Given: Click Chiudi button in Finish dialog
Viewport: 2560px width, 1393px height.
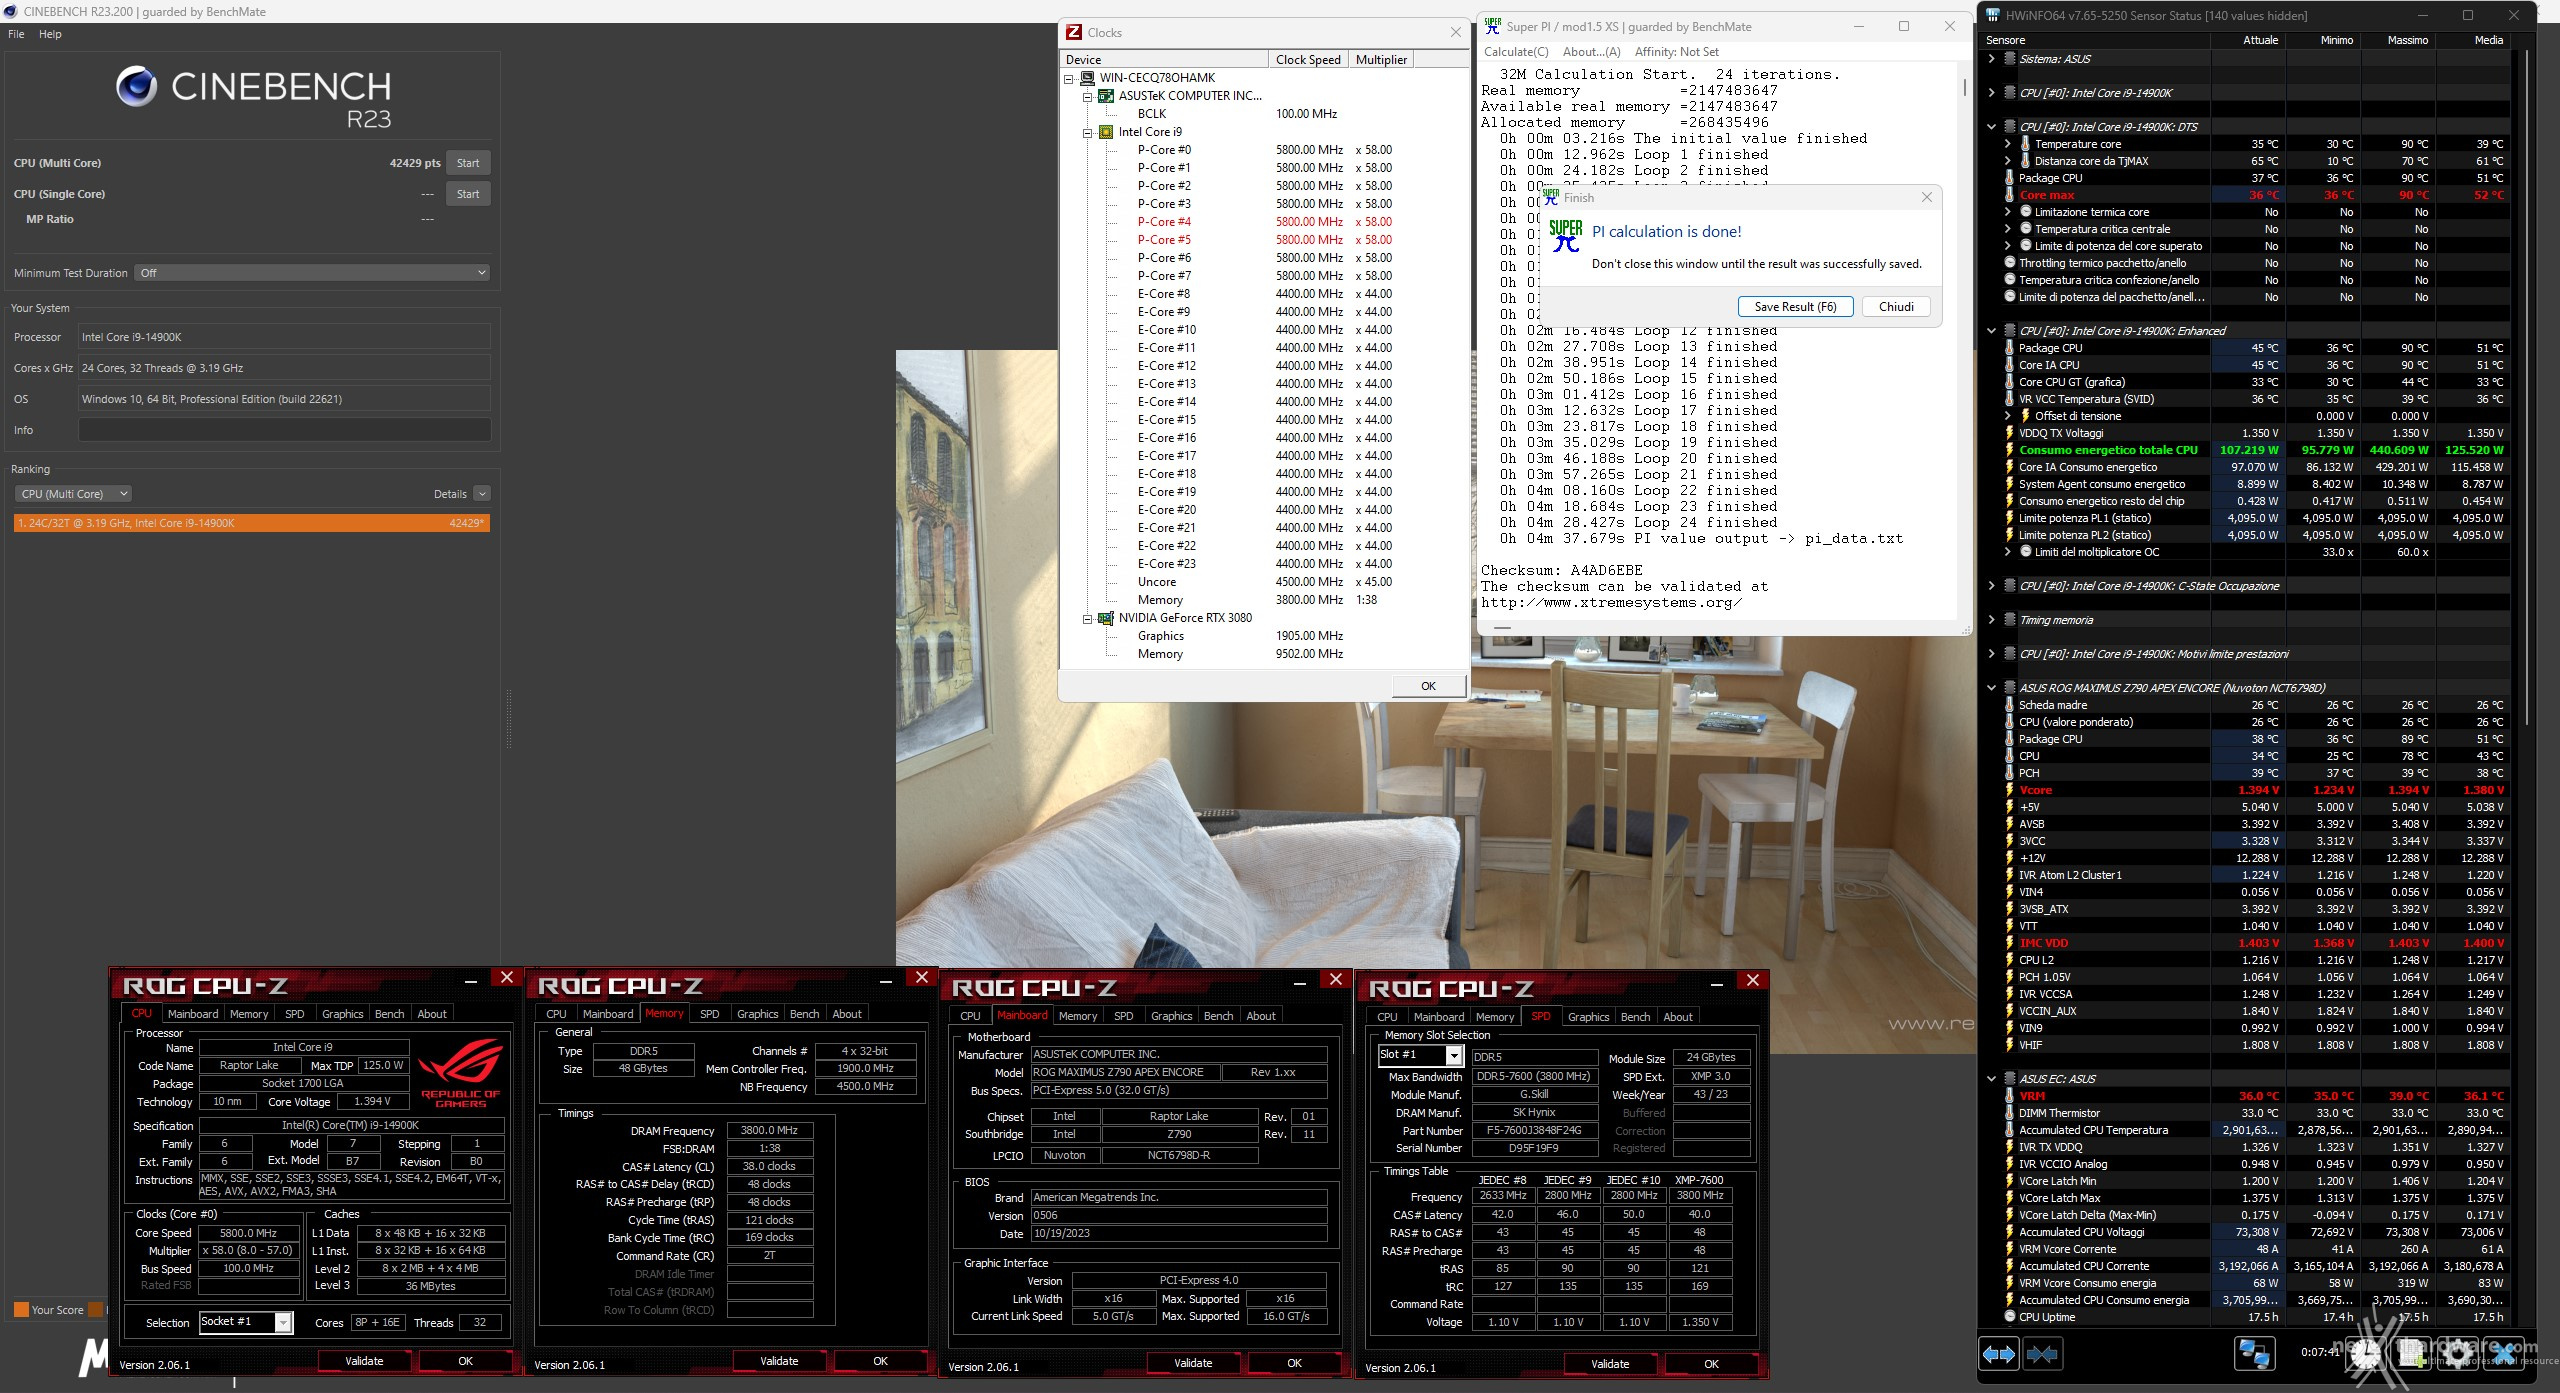Looking at the screenshot, I should [1896, 307].
